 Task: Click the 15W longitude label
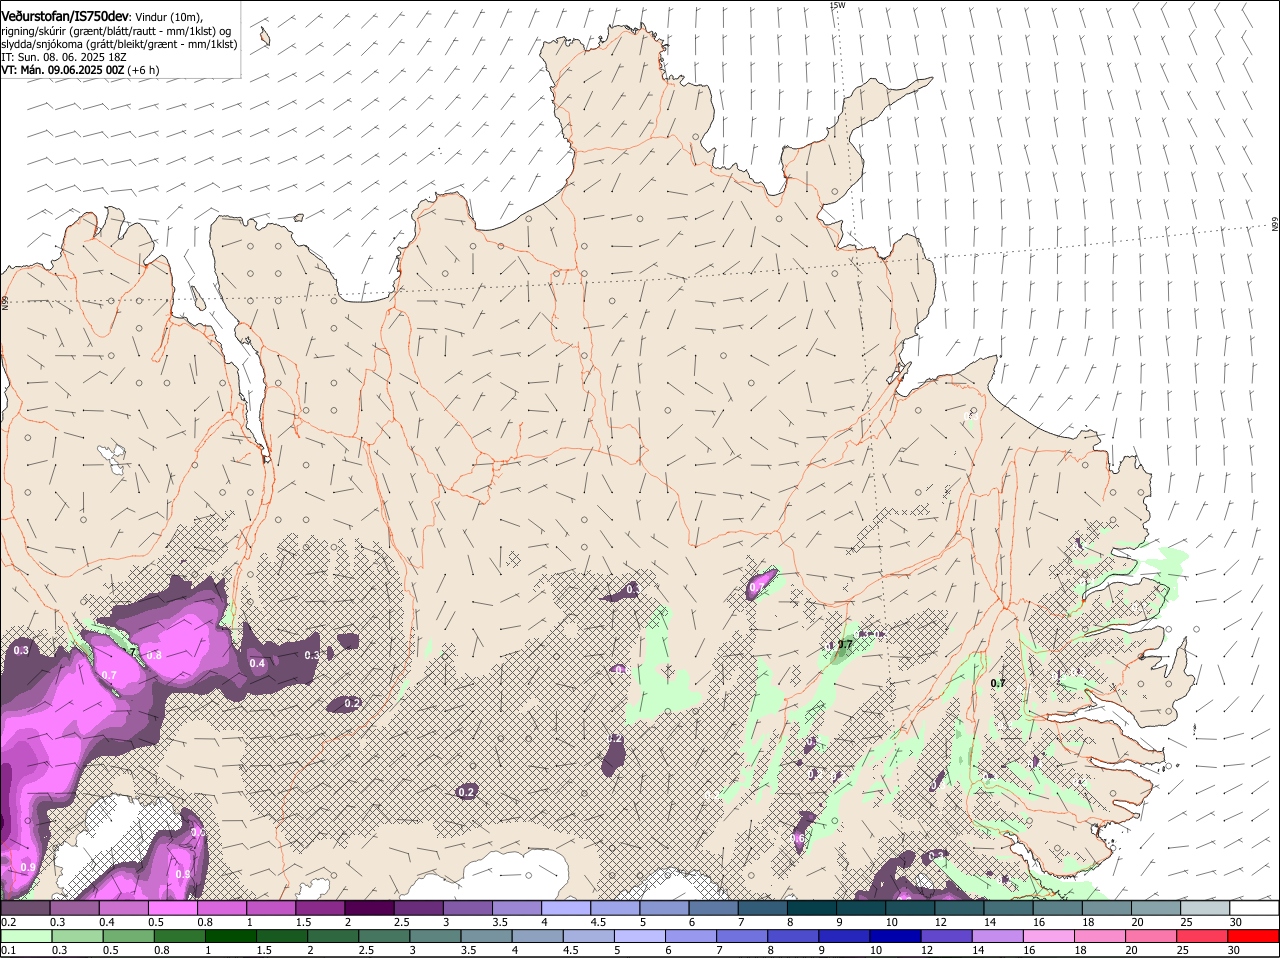click(x=838, y=5)
